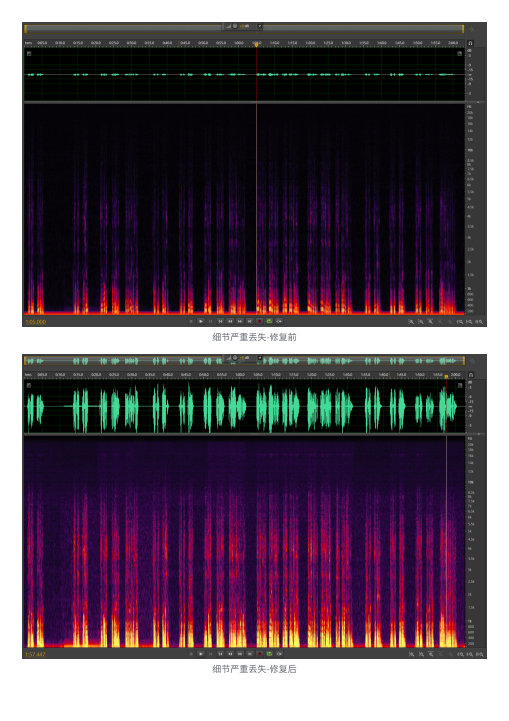Hit the red Record button in the lower editor
The height and width of the screenshot is (721, 509).
pyautogui.click(x=259, y=653)
